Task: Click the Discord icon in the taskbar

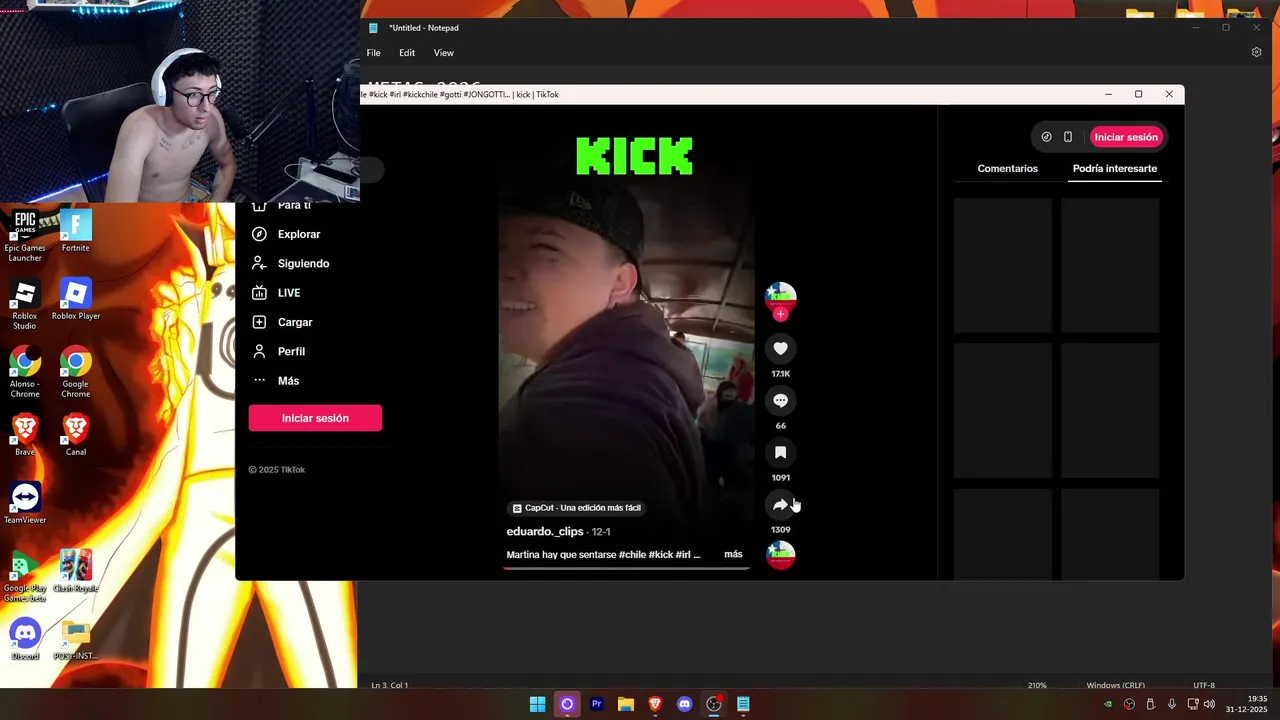Action: pyautogui.click(x=684, y=704)
